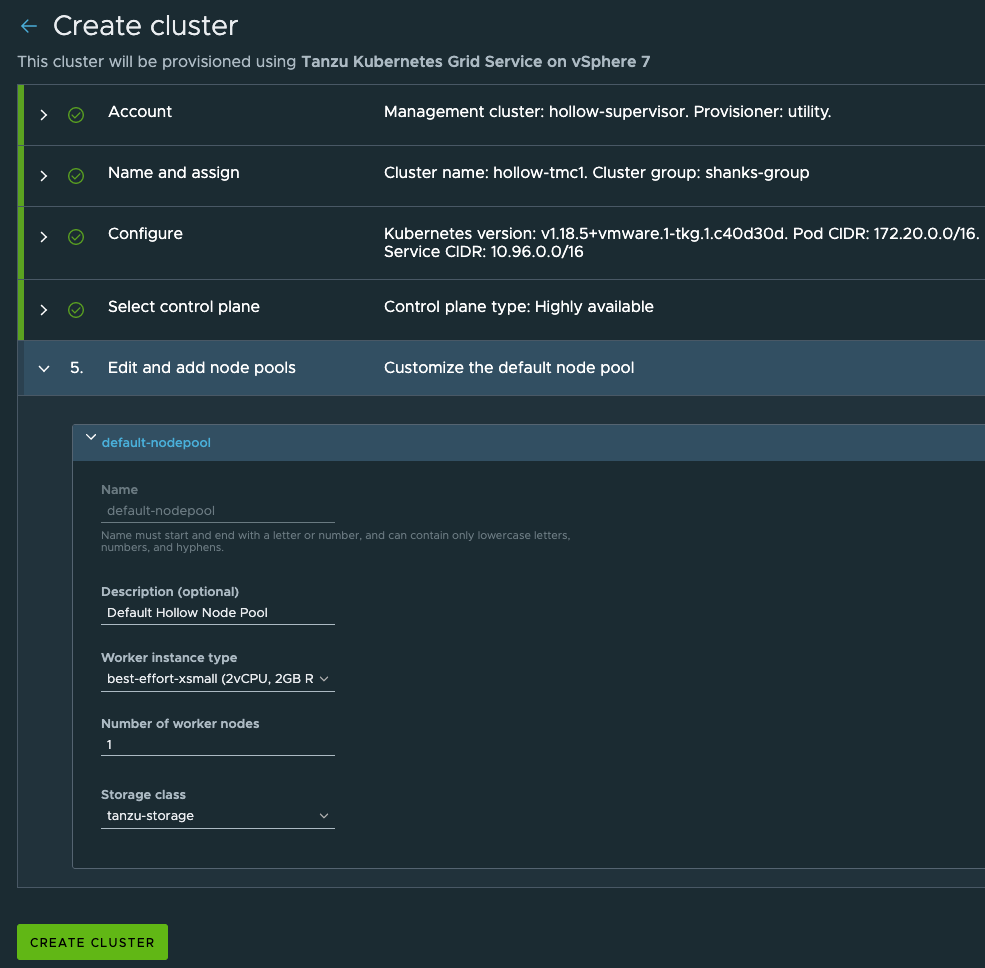Select the Select control plane step title
The image size is (985, 968).
point(183,307)
